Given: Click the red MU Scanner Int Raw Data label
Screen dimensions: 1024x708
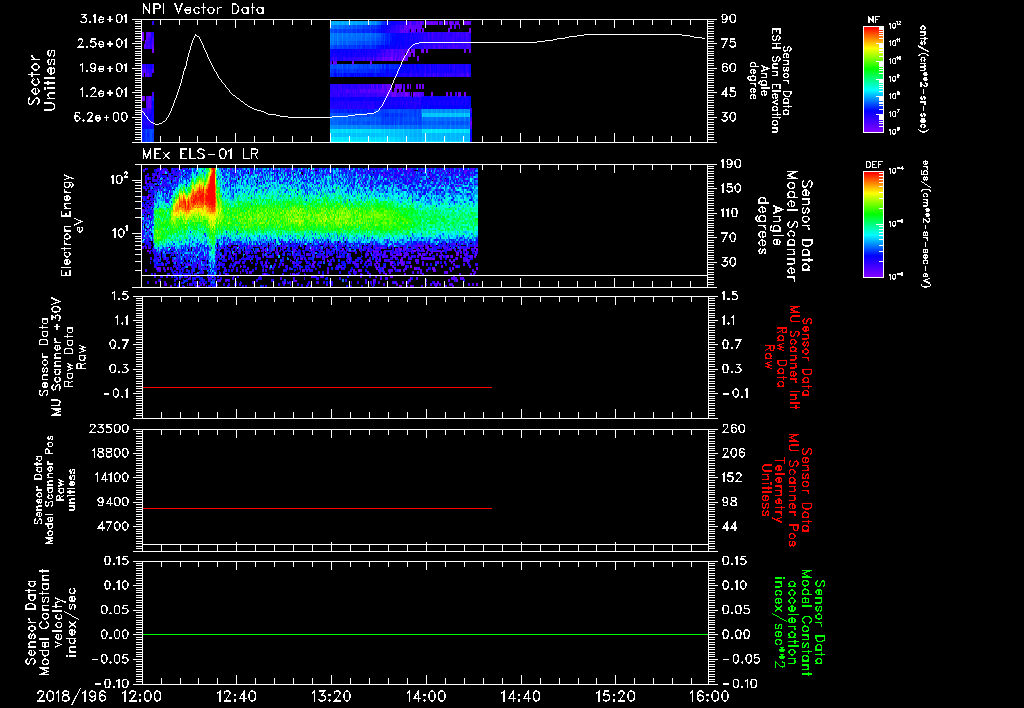Looking at the screenshot, I should [x=788, y=357].
